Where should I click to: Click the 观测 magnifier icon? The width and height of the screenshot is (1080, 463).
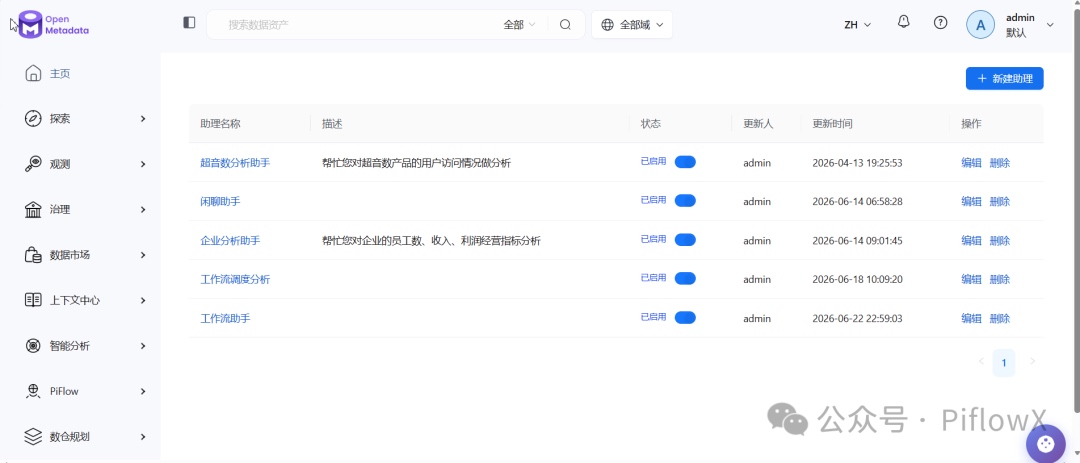coord(33,164)
